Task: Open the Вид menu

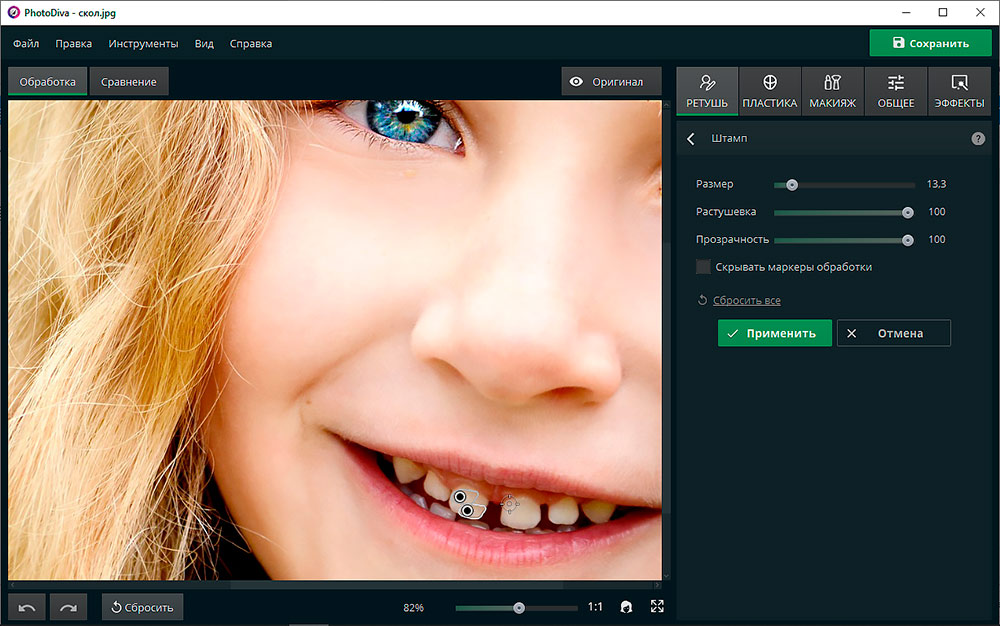Action: click(204, 43)
